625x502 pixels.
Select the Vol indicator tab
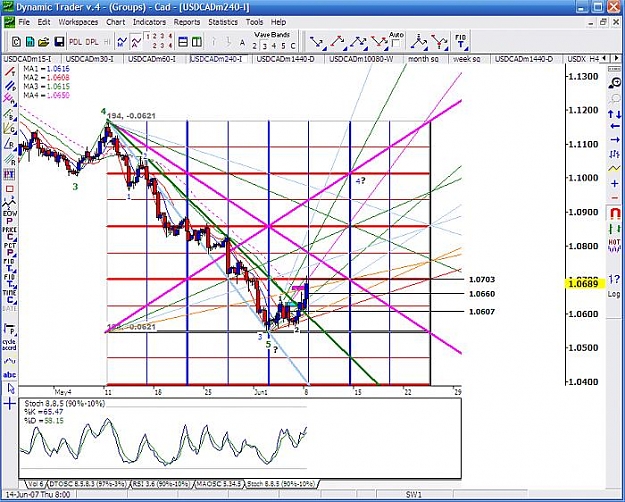pyautogui.click(x=35, y=484)
